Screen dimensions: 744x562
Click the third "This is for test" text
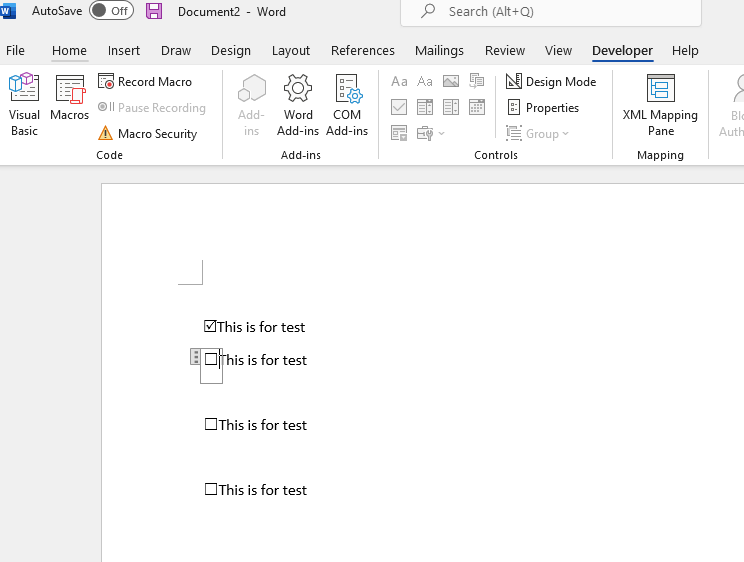(263, 425)
